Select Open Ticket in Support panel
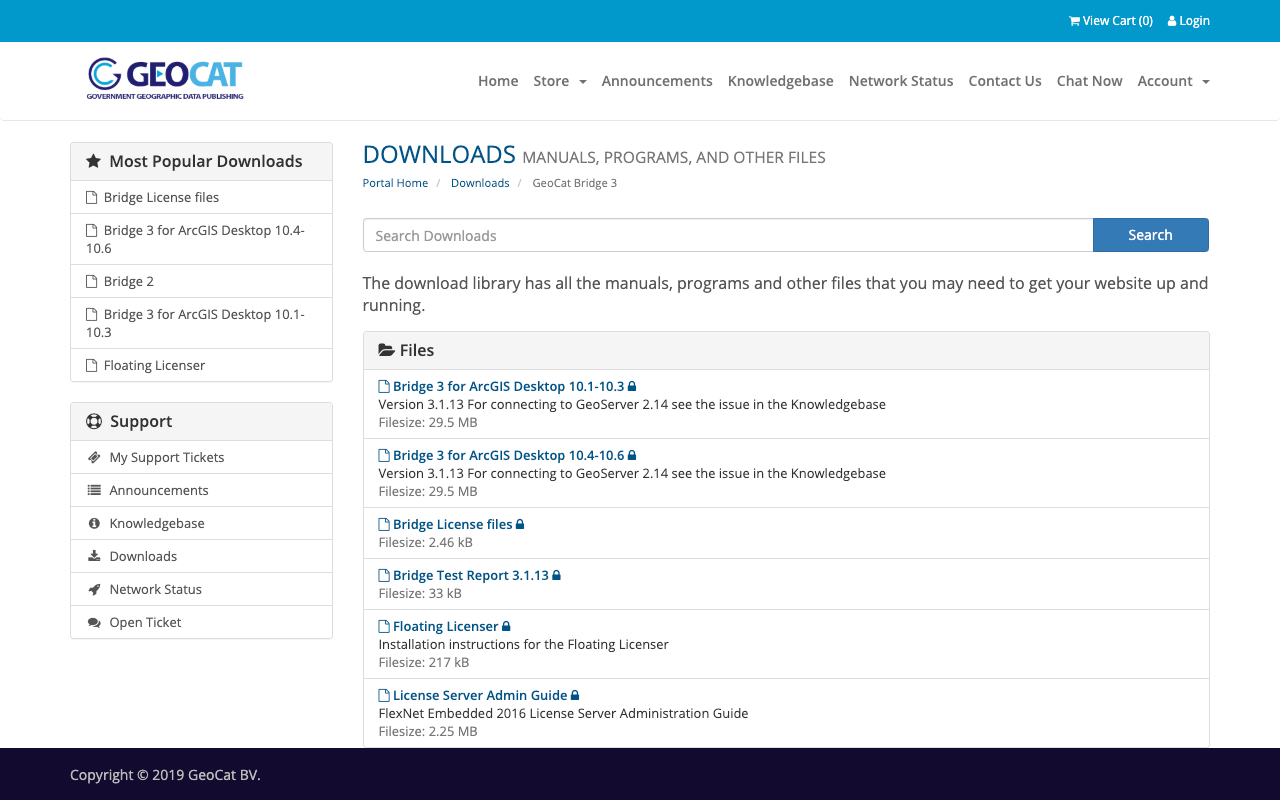Image resolution: width=1280 pixels, height=800 pixels. [x=201, y=622]
